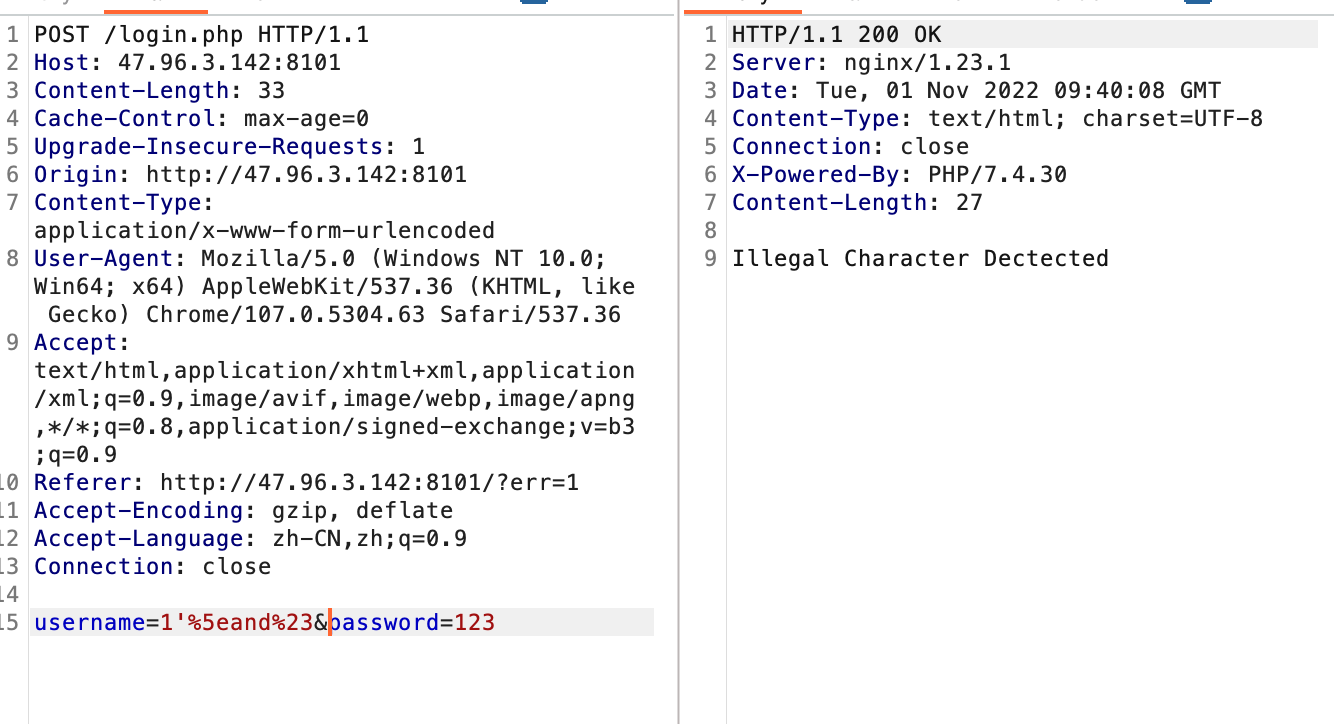
Task: Select the 'Origin: http://47.96.3.142:8101' header
Action: (251, 175)
